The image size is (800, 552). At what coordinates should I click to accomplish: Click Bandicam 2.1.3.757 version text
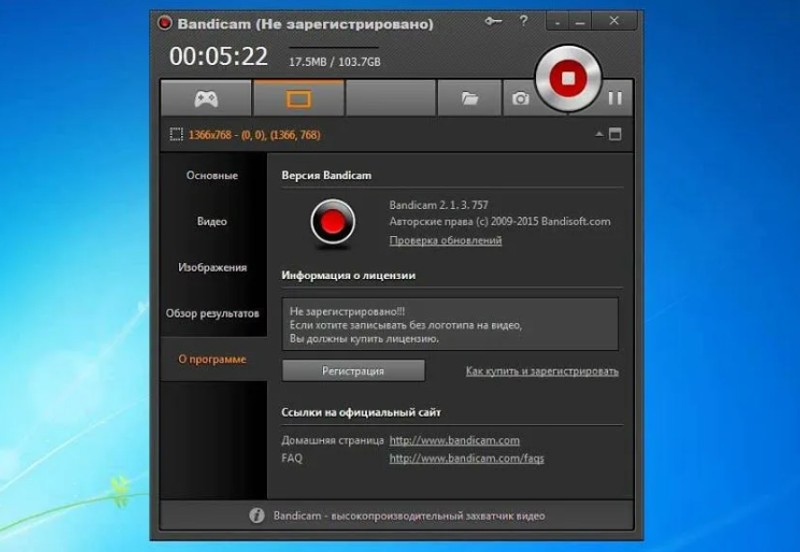tap(439, 205)
